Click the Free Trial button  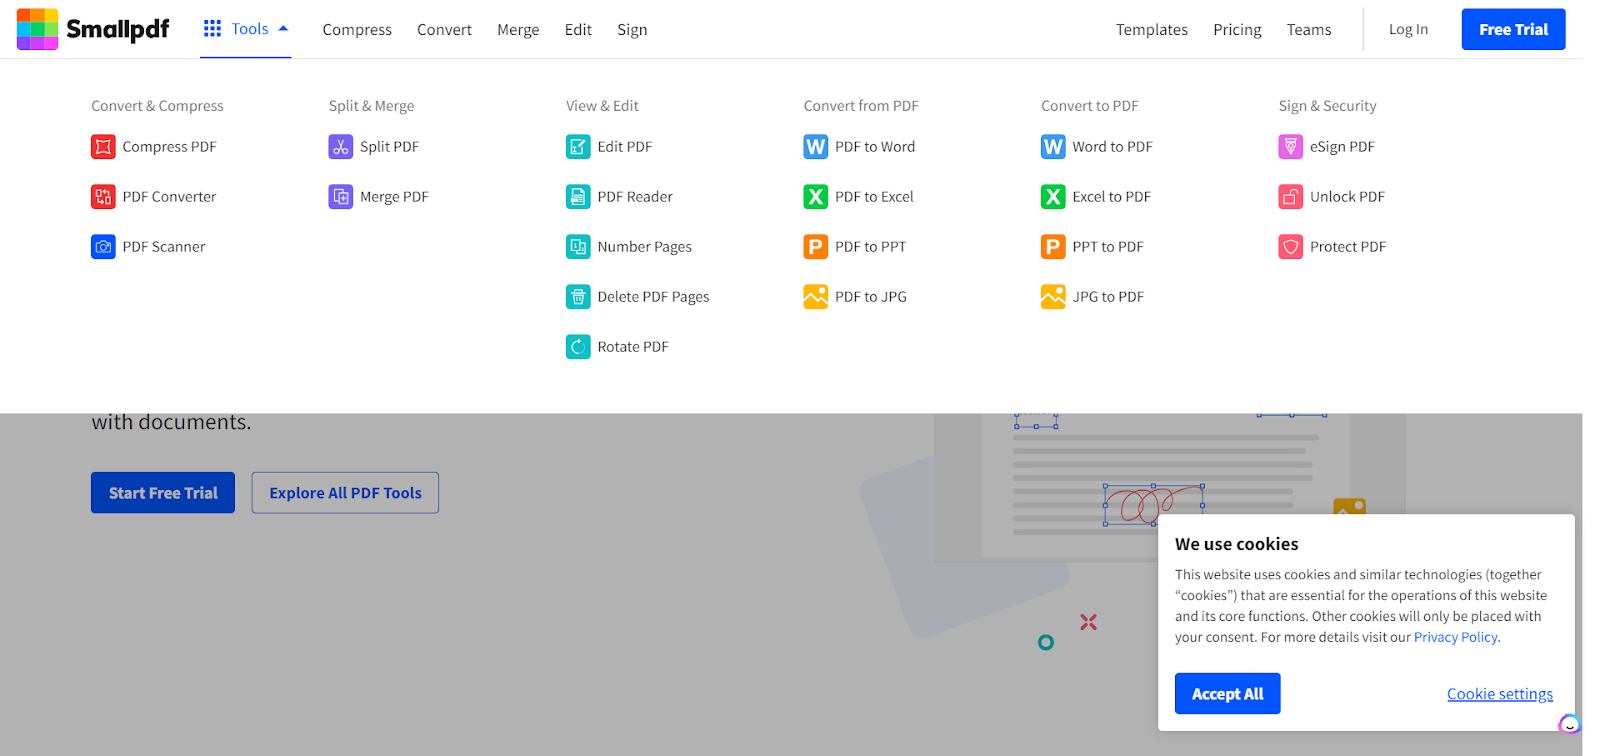[1513, 30]
